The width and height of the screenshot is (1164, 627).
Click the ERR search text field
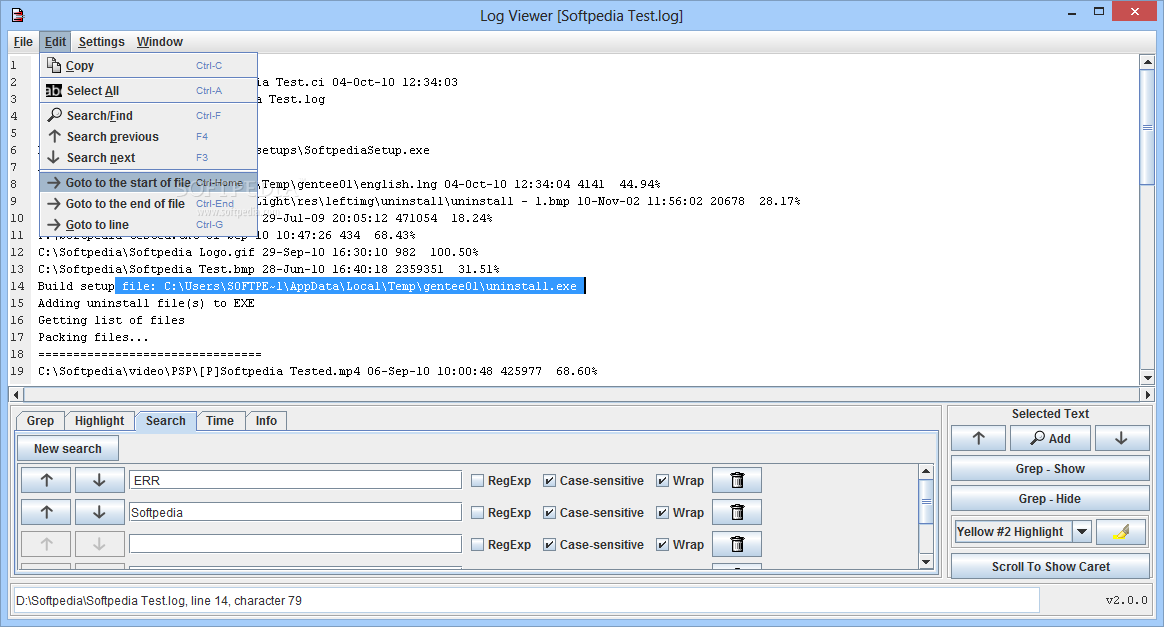pyautogui.click(x=295, y=480)
